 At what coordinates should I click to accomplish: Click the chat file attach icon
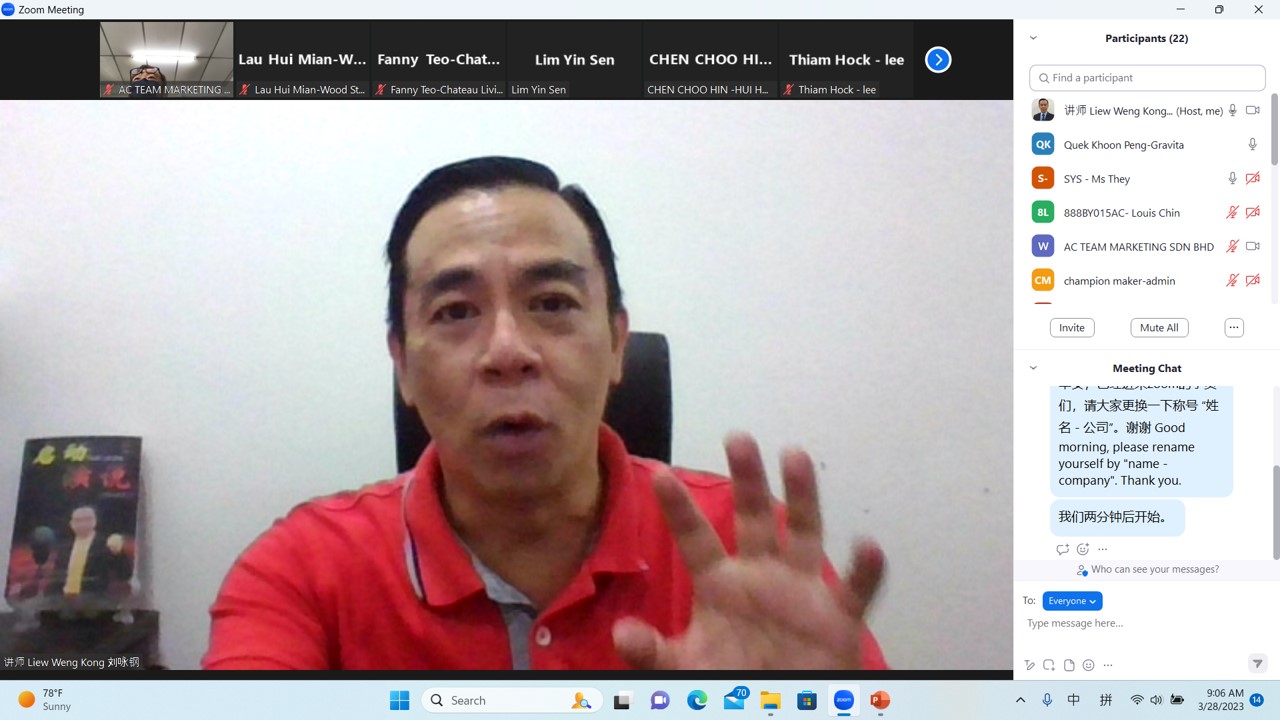[1069, 665]
